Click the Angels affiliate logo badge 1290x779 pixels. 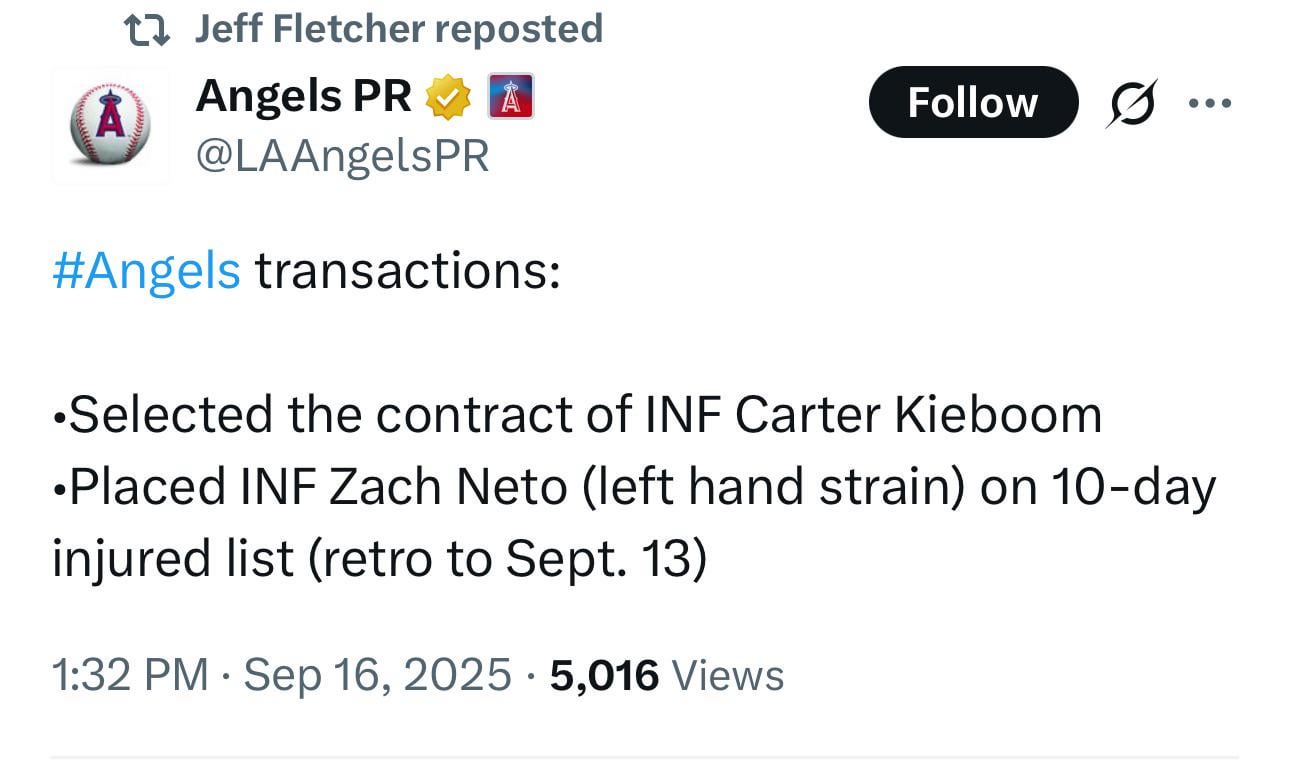pyautogui.click(x=510, y=98)
